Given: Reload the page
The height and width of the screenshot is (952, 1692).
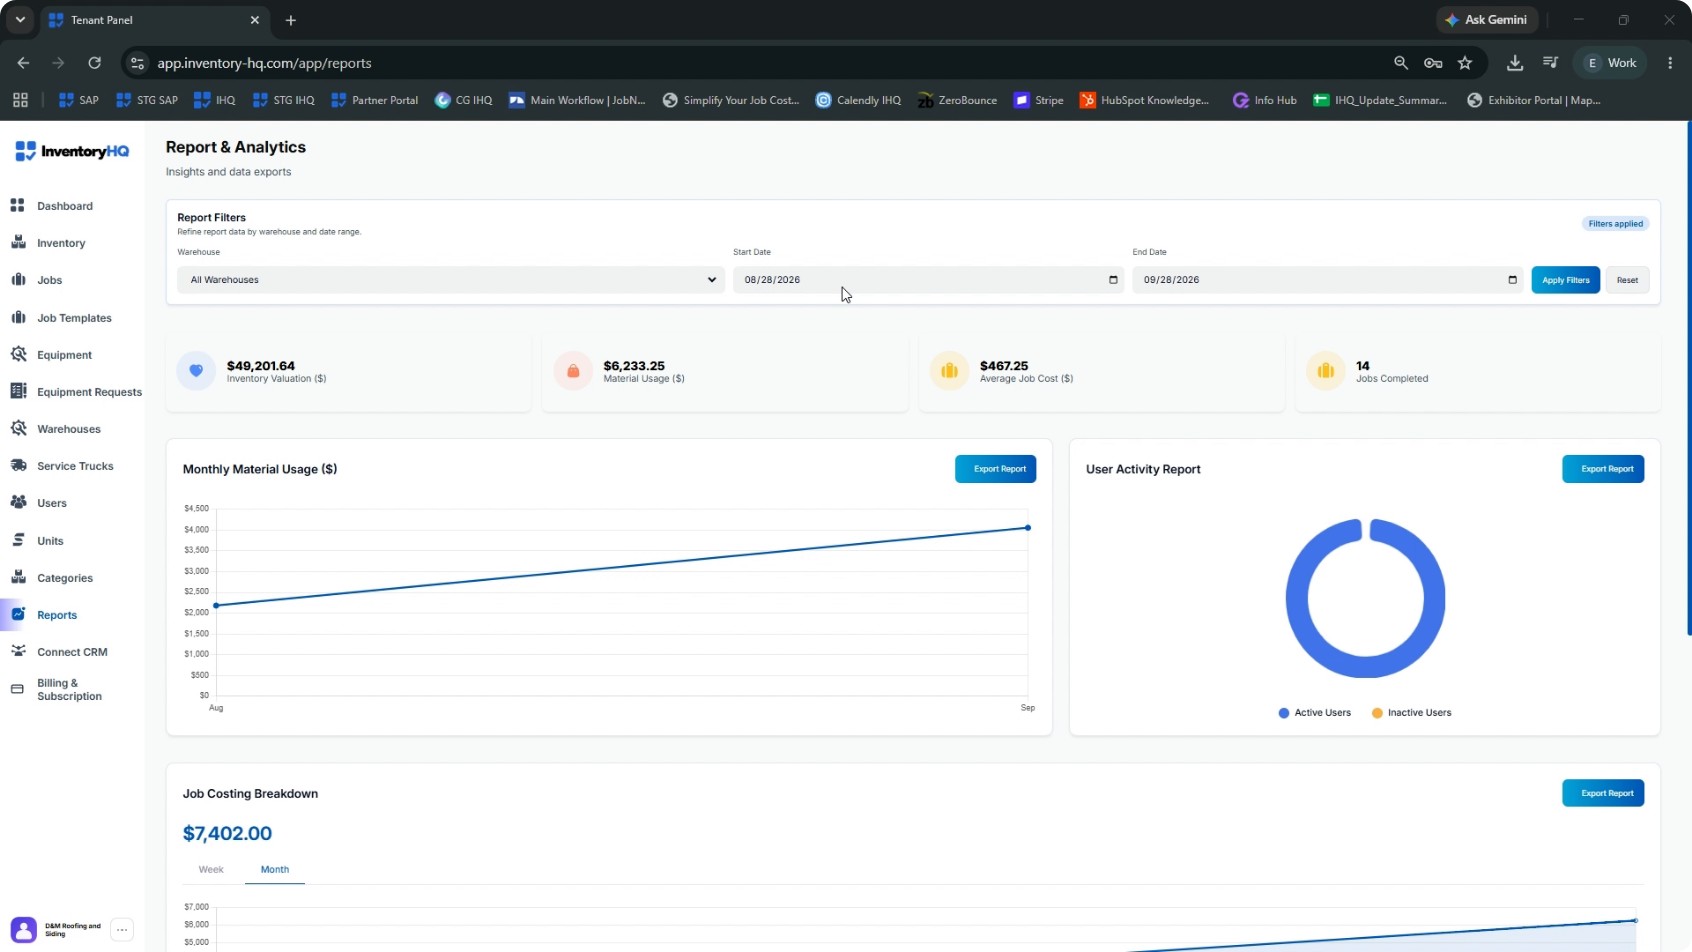Looking at the screenshot, I should click(94, 63).
